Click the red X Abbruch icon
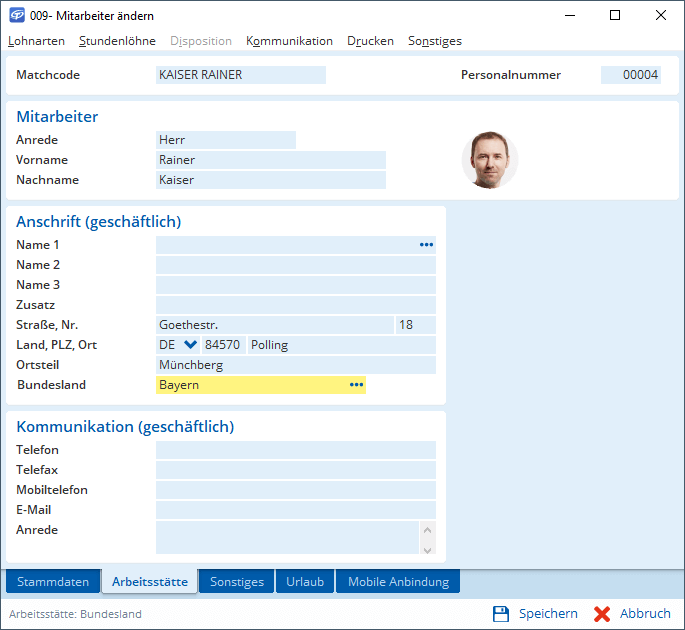685x630 pixels. coord(602,614)
